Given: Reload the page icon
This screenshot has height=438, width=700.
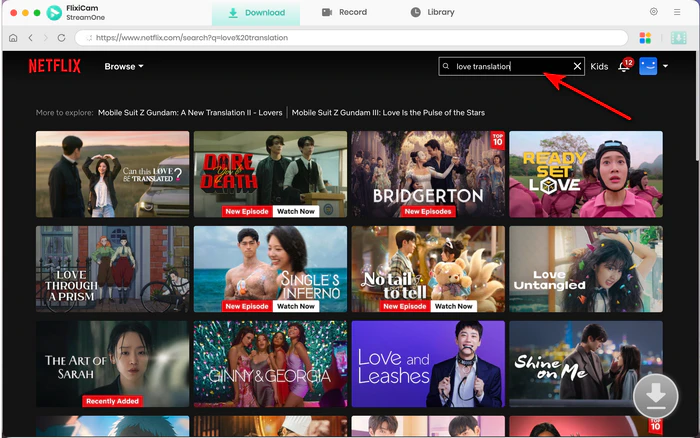Looking at the screenshot, I should [x=62, y=38].
